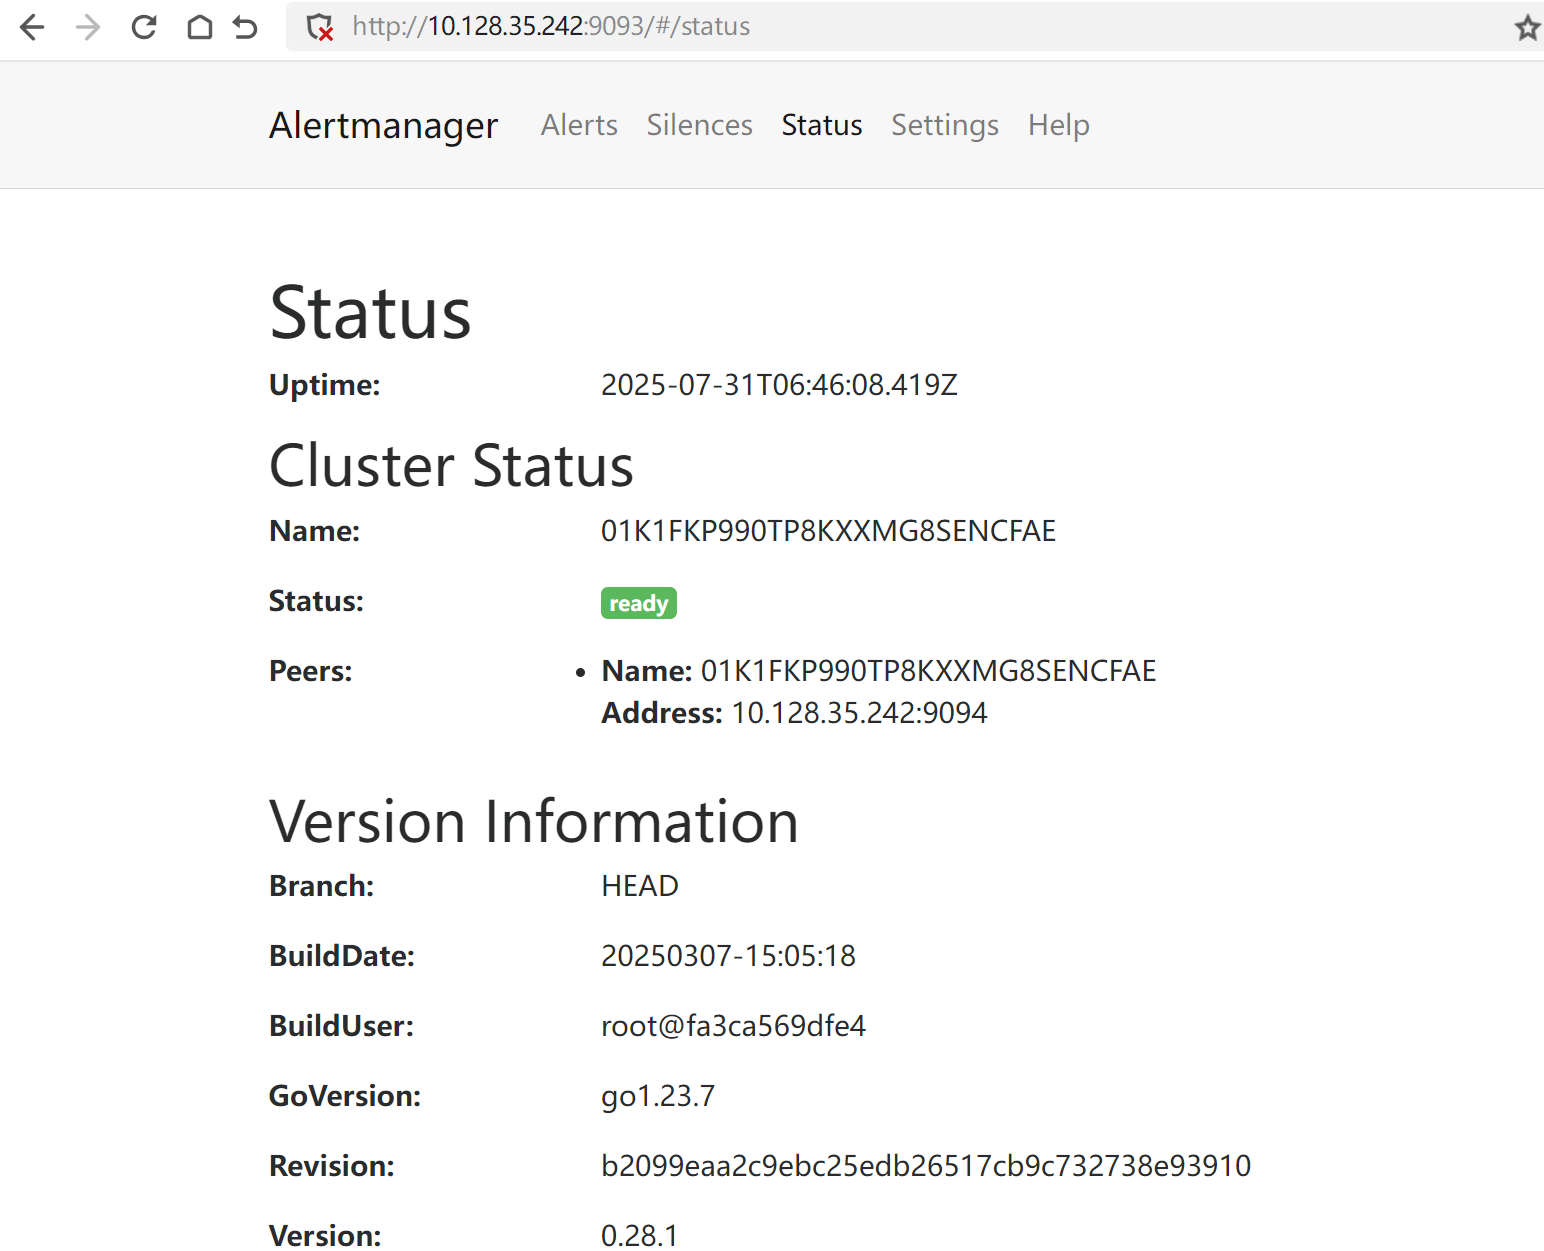Click the Peers: label
This screenshot has width=1544, height=1251.
311,671
